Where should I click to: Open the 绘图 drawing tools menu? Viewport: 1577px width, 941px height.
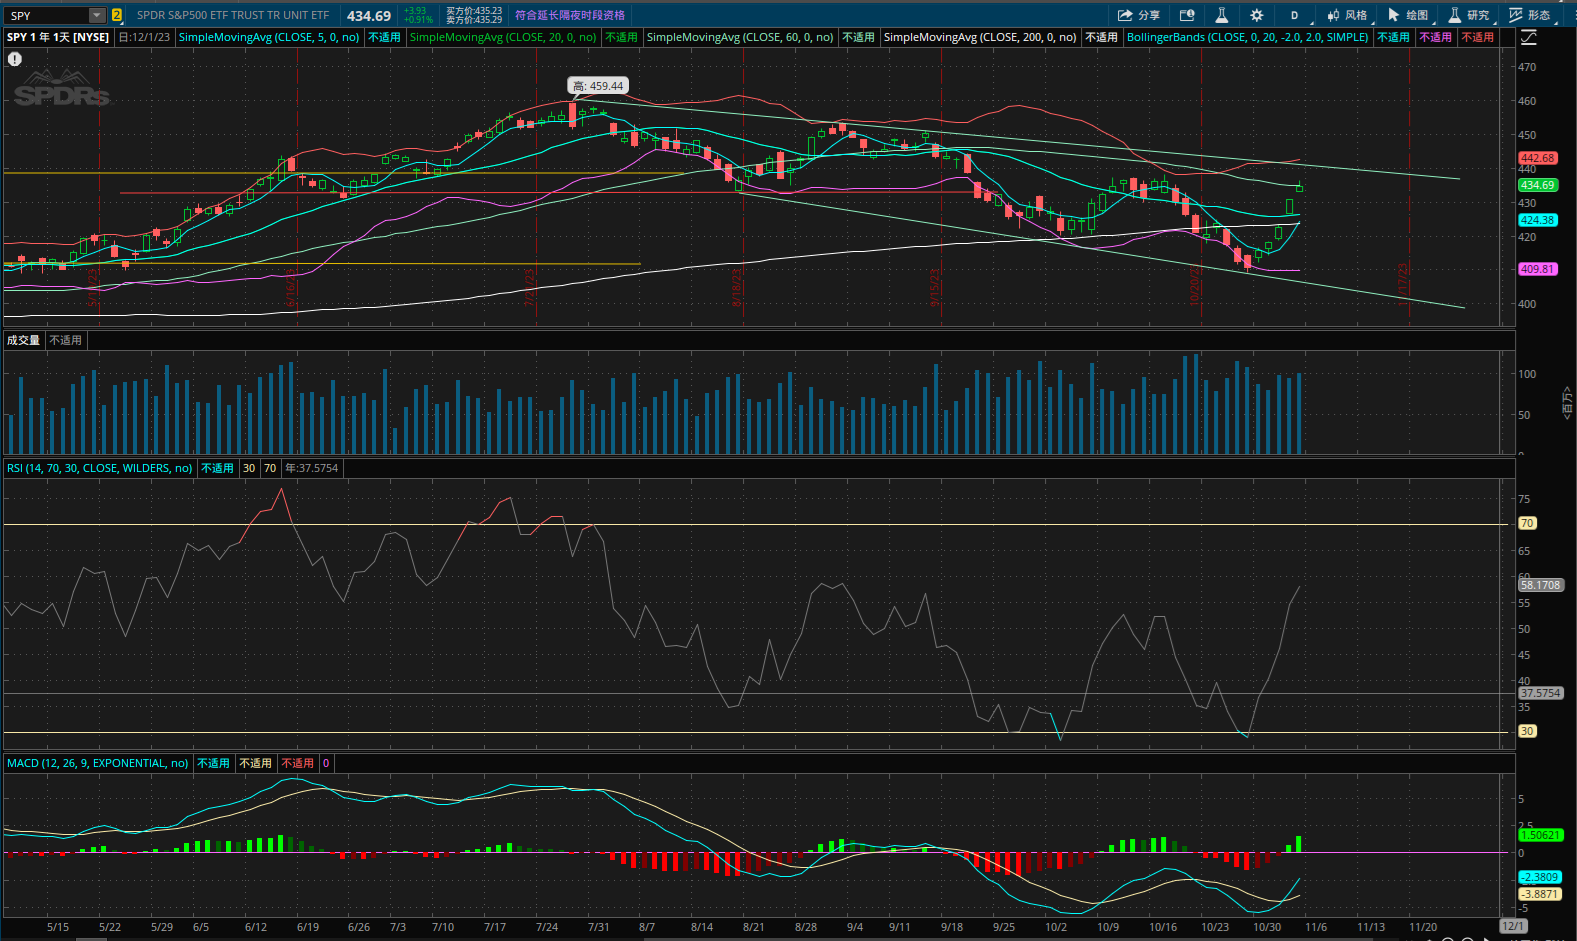pyautogui.click(x=1408, y=15)
